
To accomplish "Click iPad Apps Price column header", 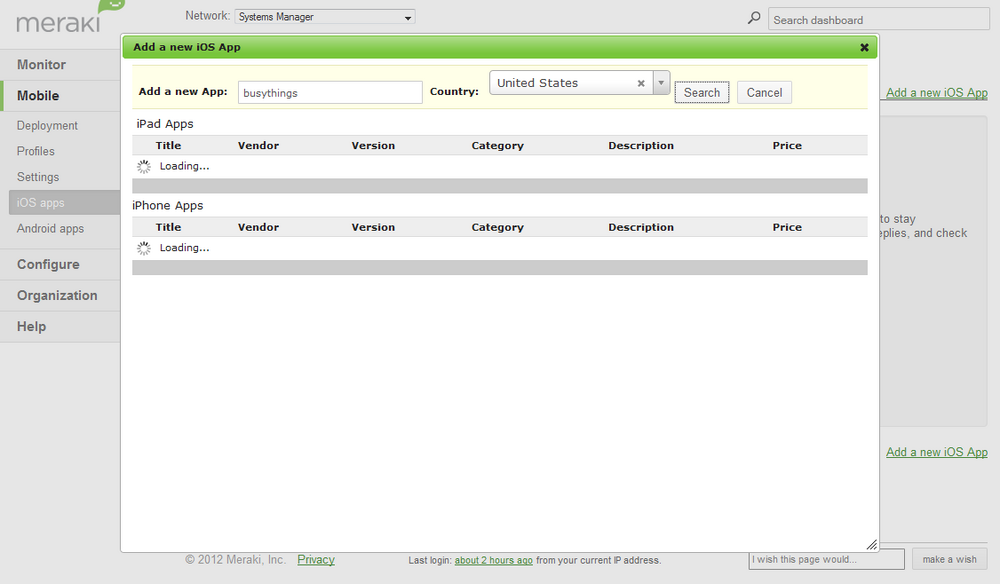I will 787,145.
